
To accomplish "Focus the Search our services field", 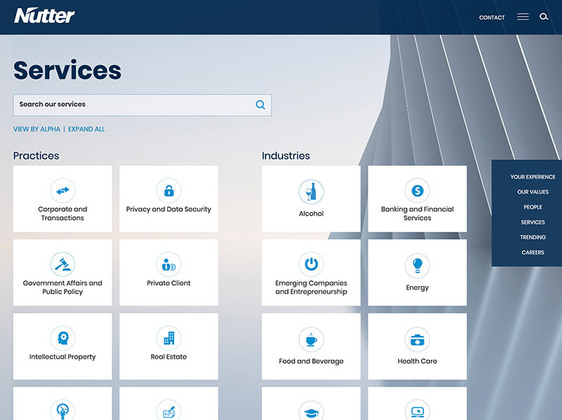I will tap(142, 105).
